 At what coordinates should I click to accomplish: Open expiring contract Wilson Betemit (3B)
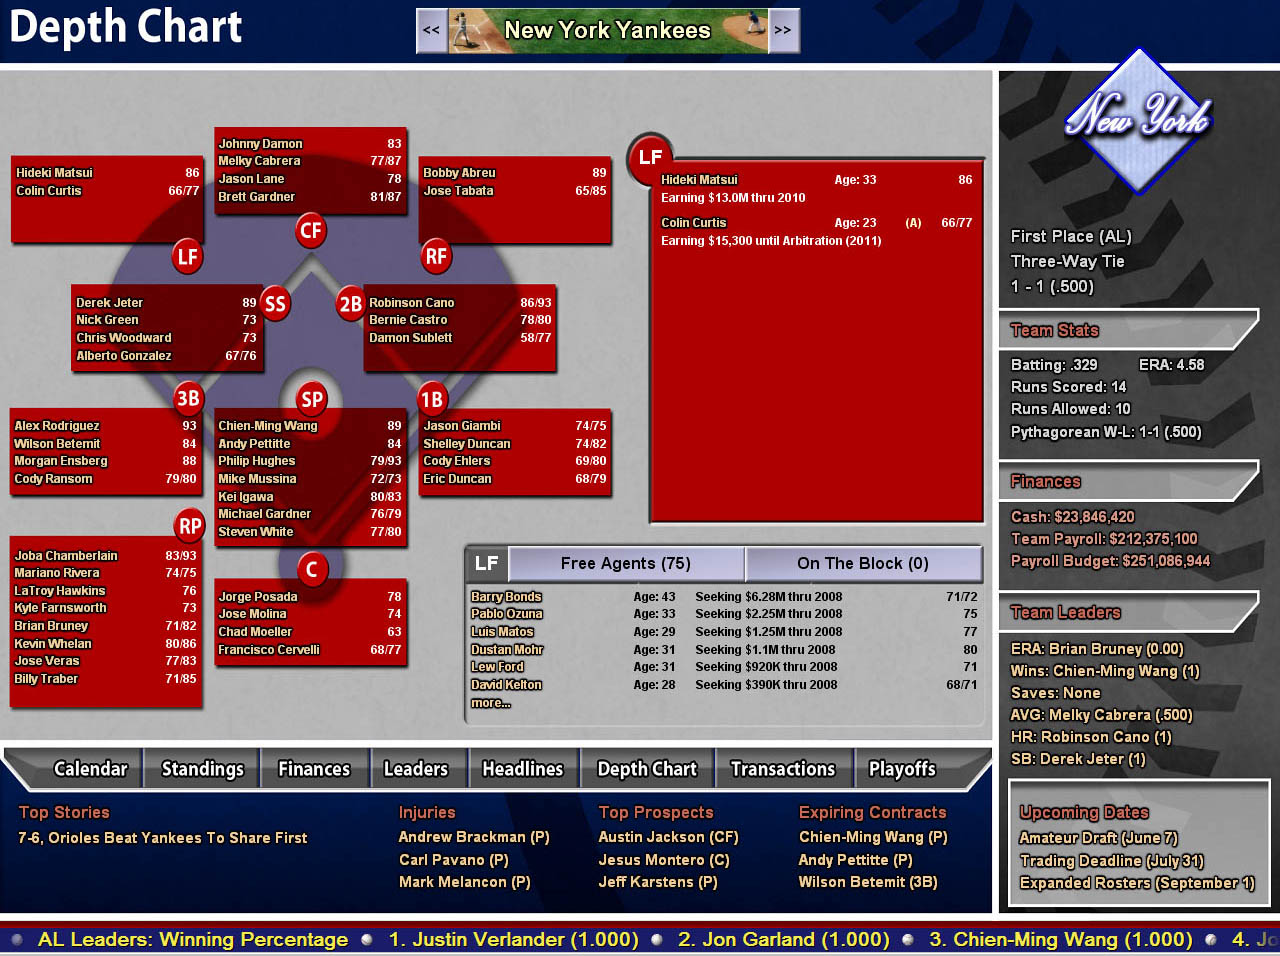(x=868, y=882)
